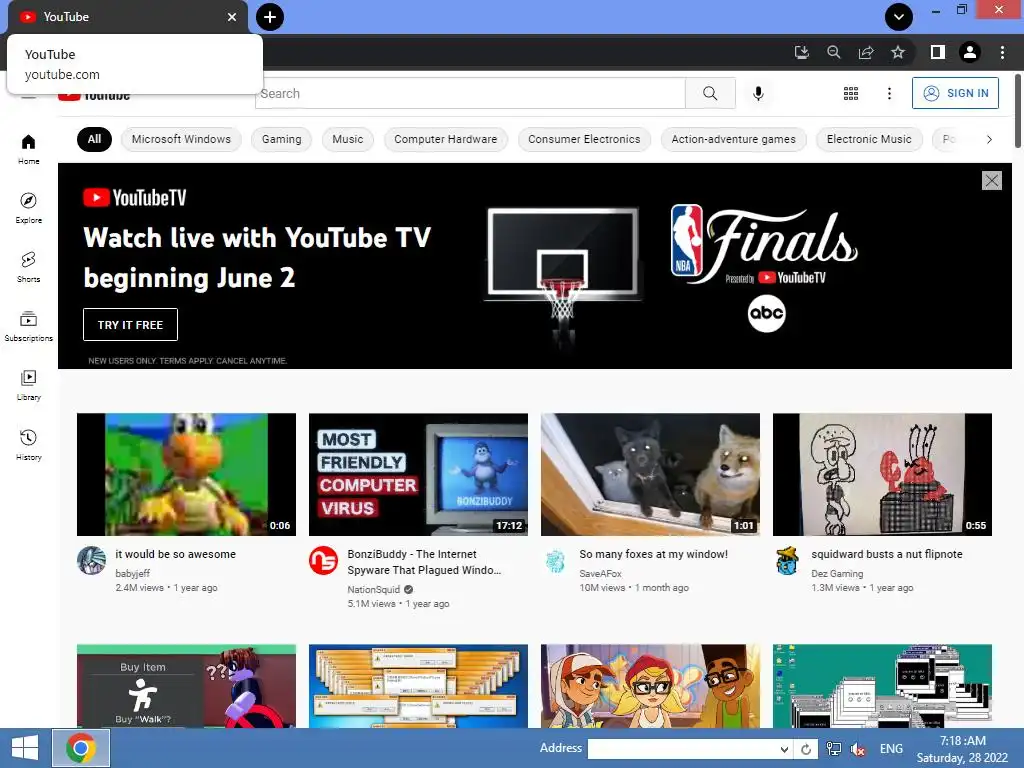Open Dez Gaming channel name link

pos(837,573)
